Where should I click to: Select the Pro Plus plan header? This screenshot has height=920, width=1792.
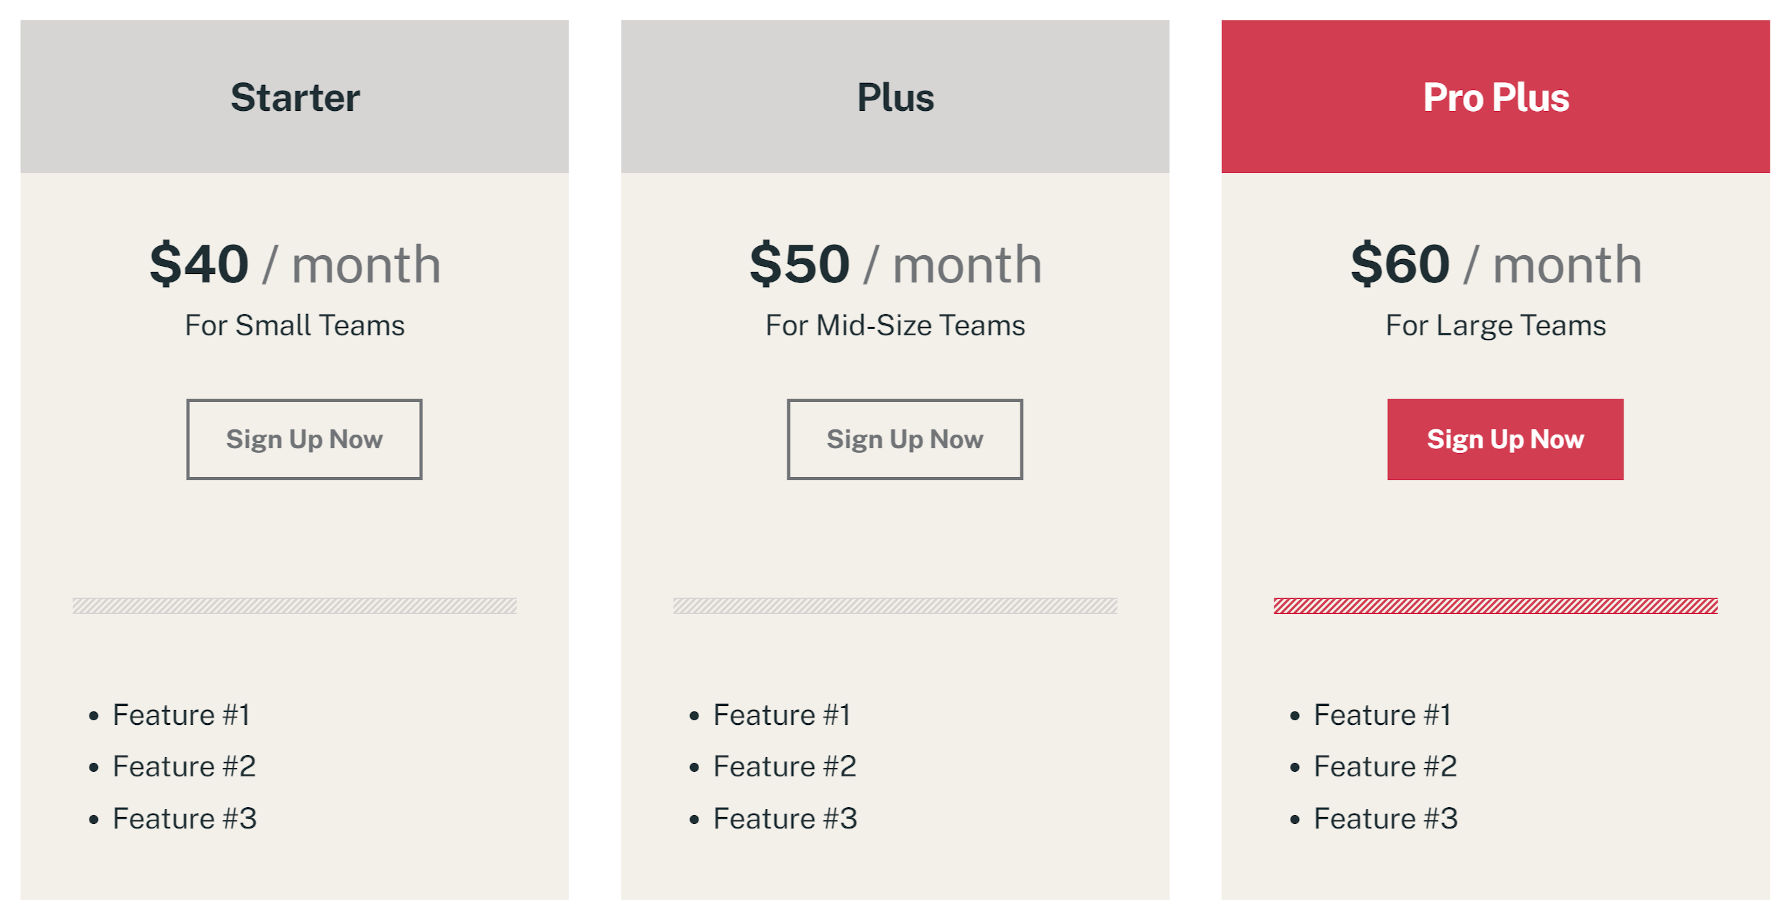click(x=1496, y=97)
